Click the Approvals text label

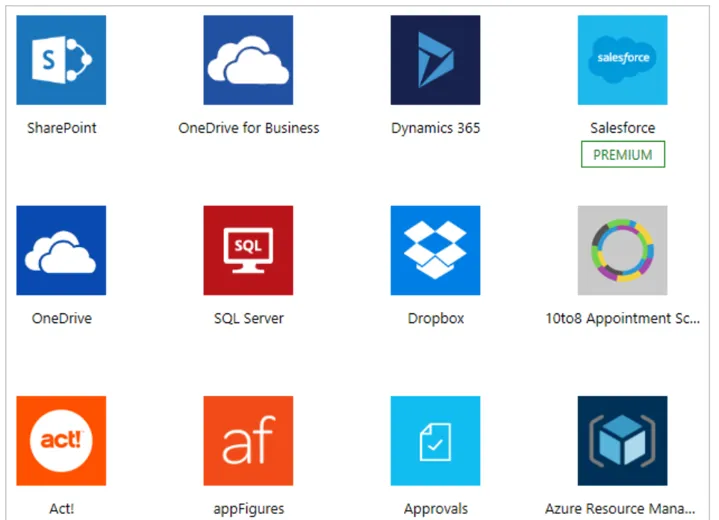click(x=436, y=509)
